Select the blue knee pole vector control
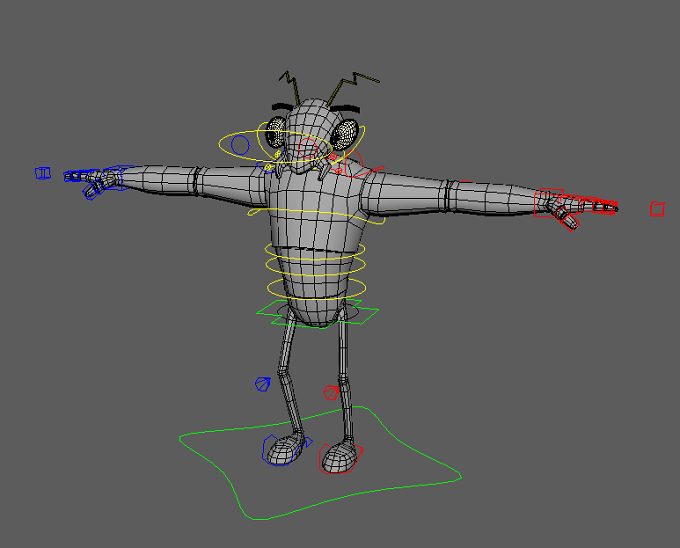This screenshot has width=680, height=548. click(262, 384)
